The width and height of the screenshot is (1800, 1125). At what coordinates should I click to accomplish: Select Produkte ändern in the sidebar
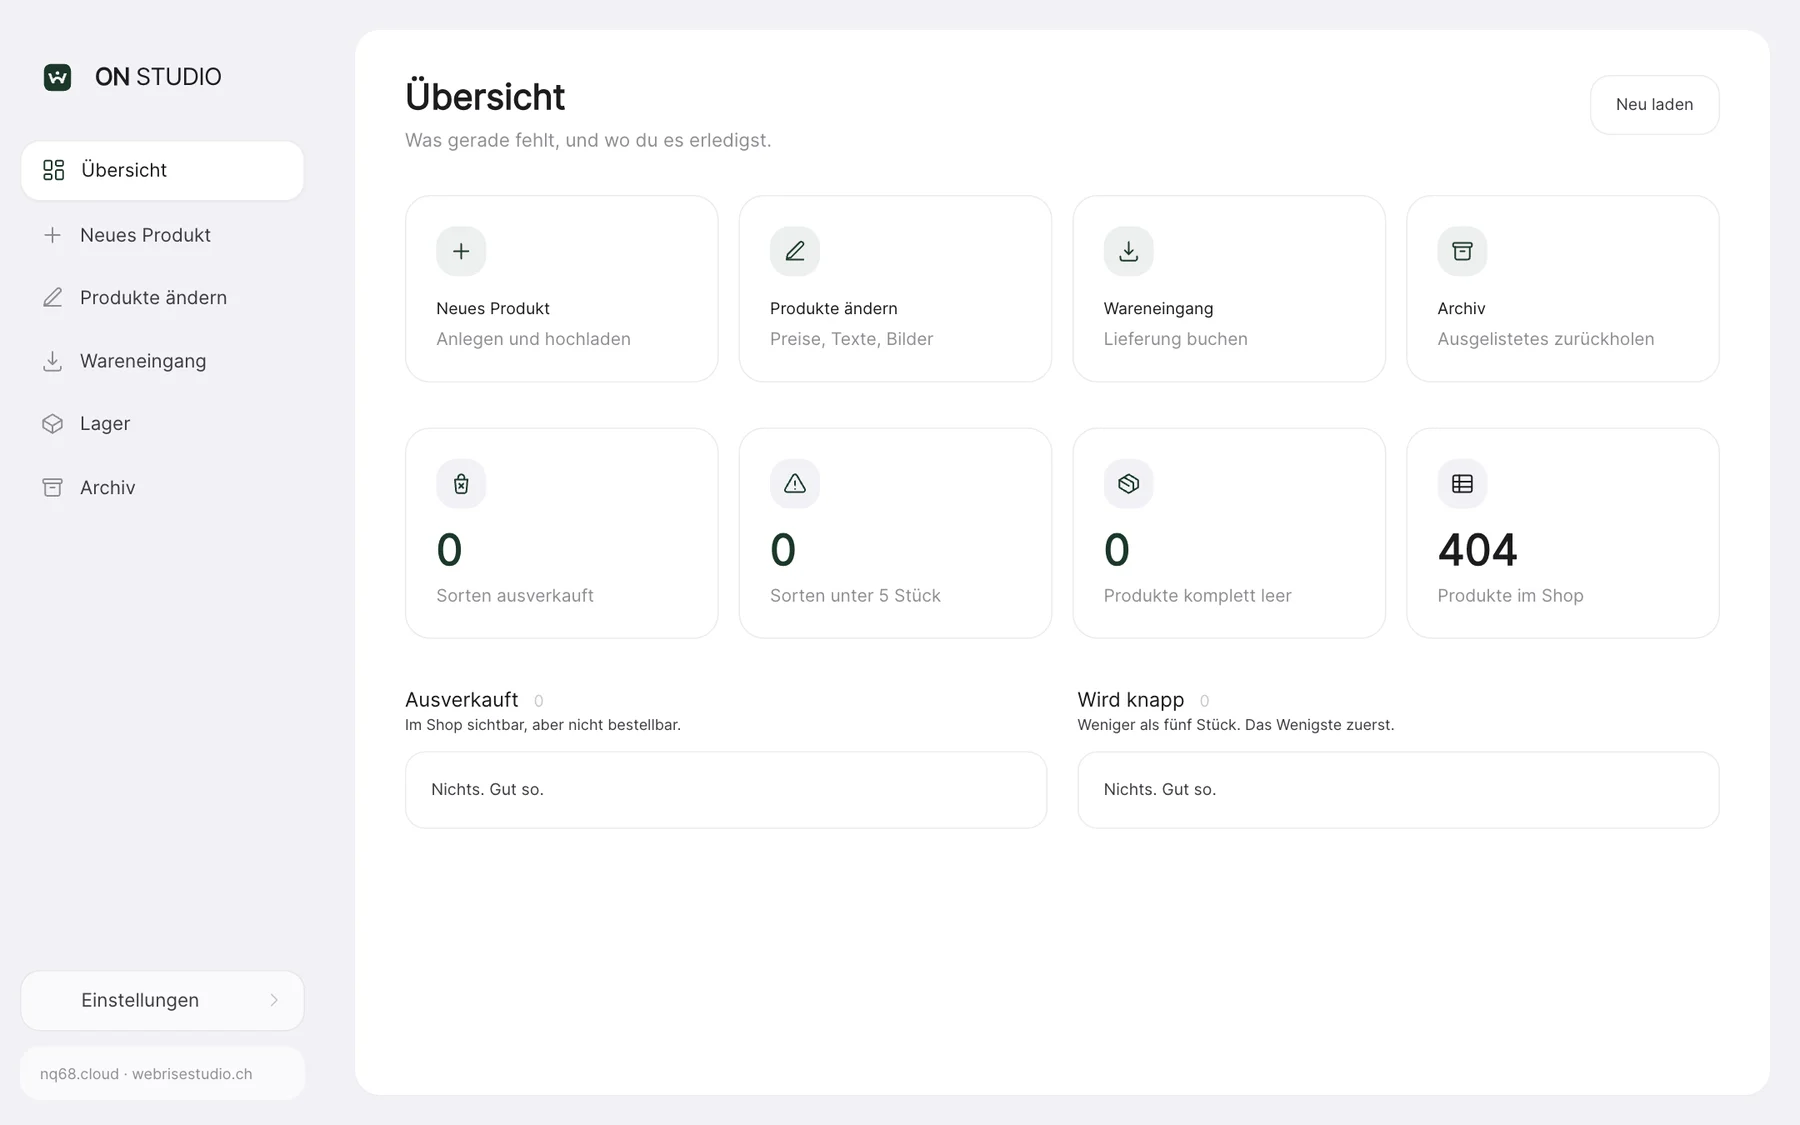pyautogui.click(x=162, y=298)
